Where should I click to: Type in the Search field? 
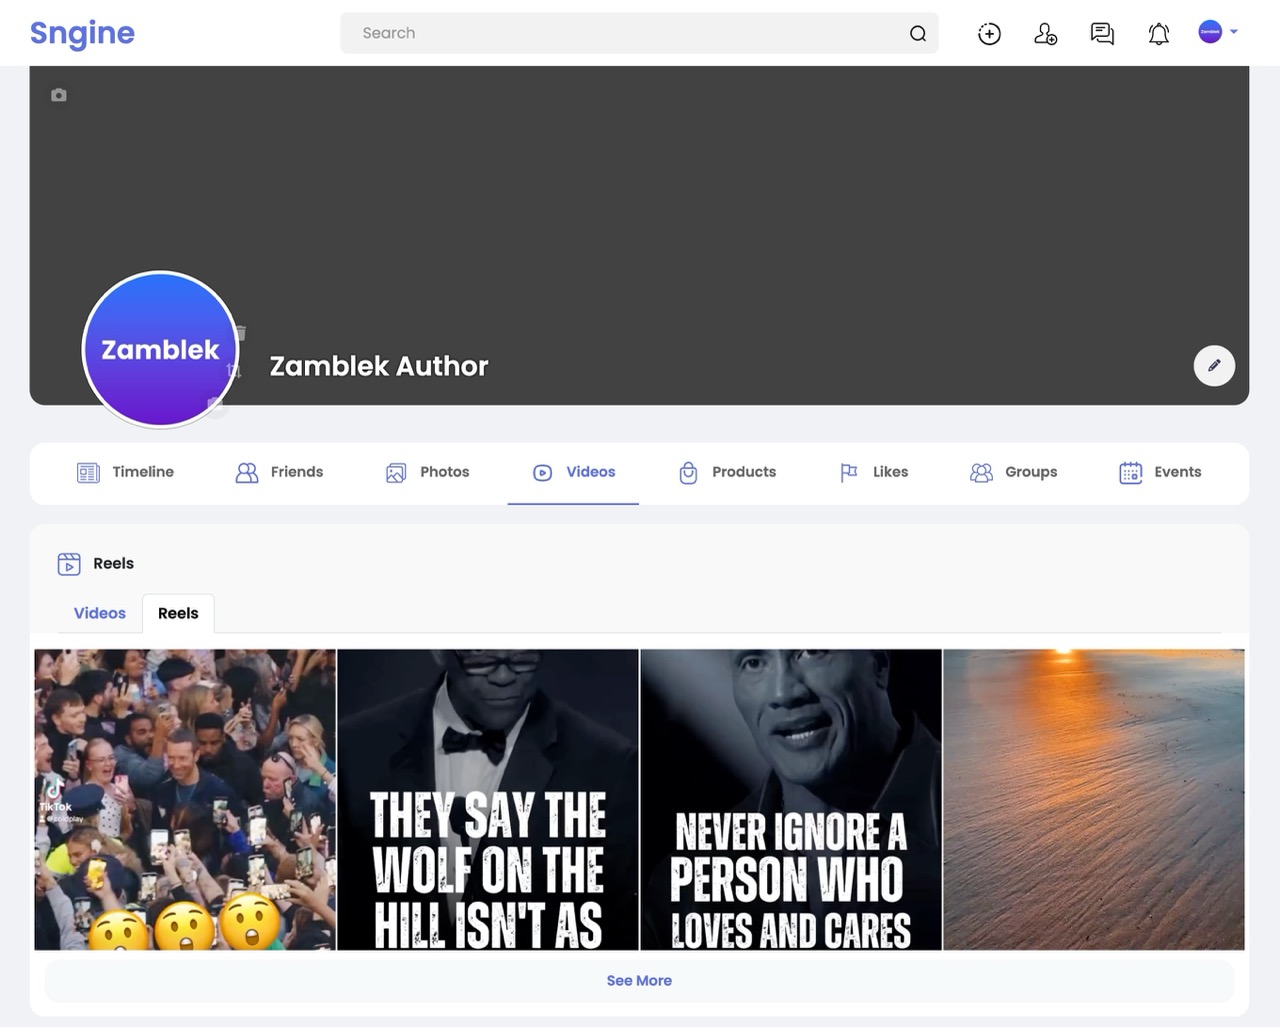(620, 33)
